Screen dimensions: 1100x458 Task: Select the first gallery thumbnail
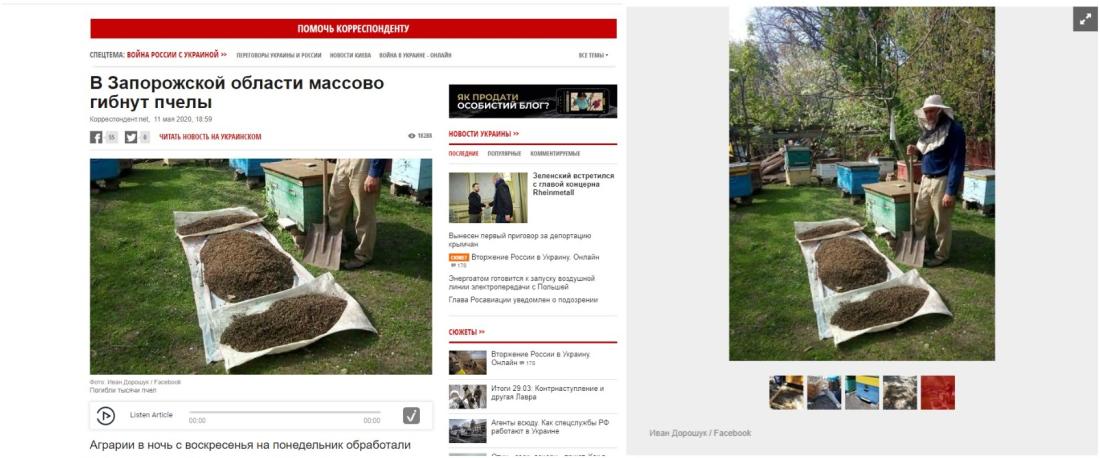(x=786, y=393)
